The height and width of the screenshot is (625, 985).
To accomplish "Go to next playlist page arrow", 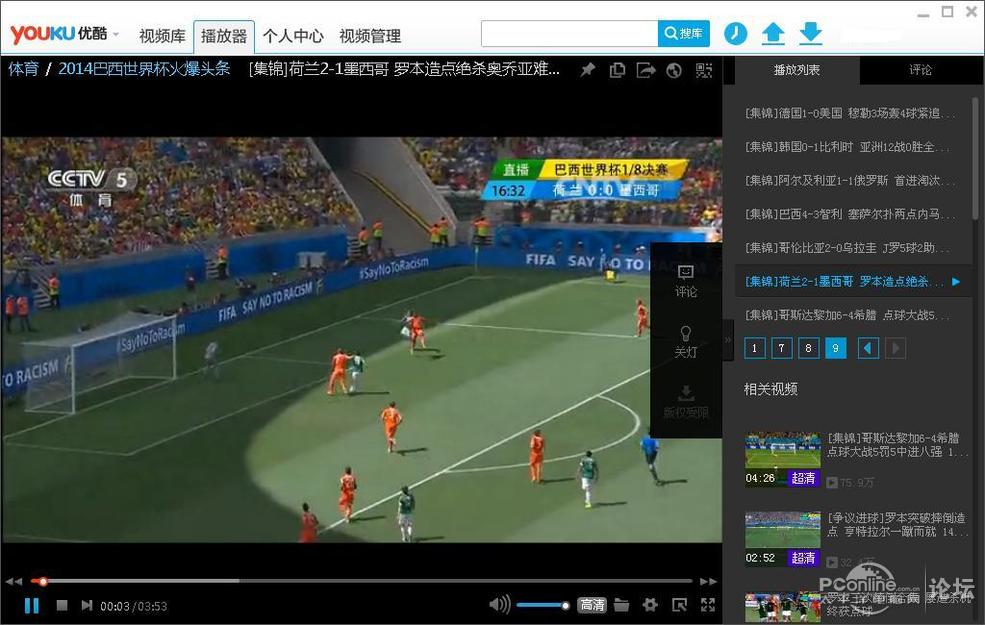I will tap(894, 348).
